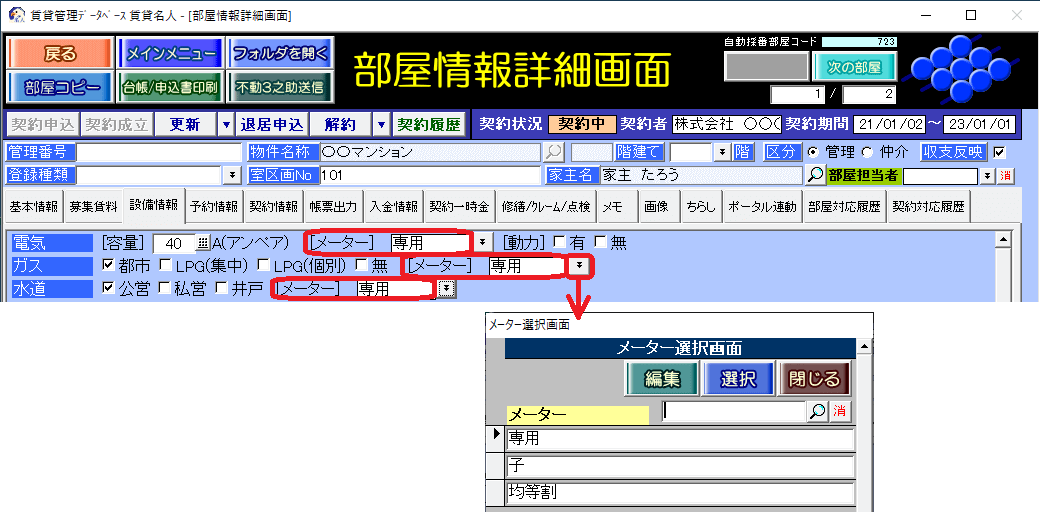Click the search magnifier in メーター選択画面
1040x512 pixels.
817,411
